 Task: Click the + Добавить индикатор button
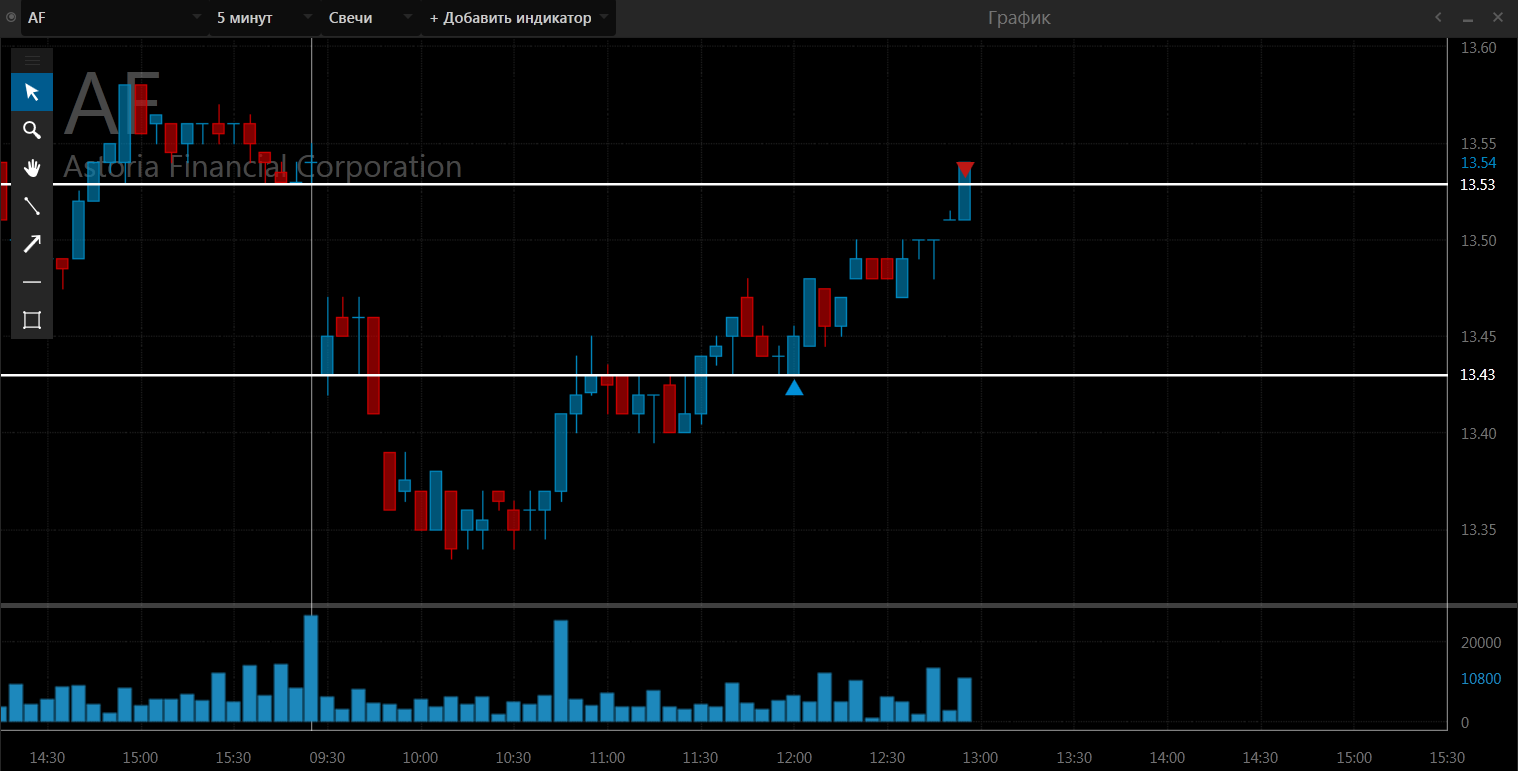click(x=510, y=18)
